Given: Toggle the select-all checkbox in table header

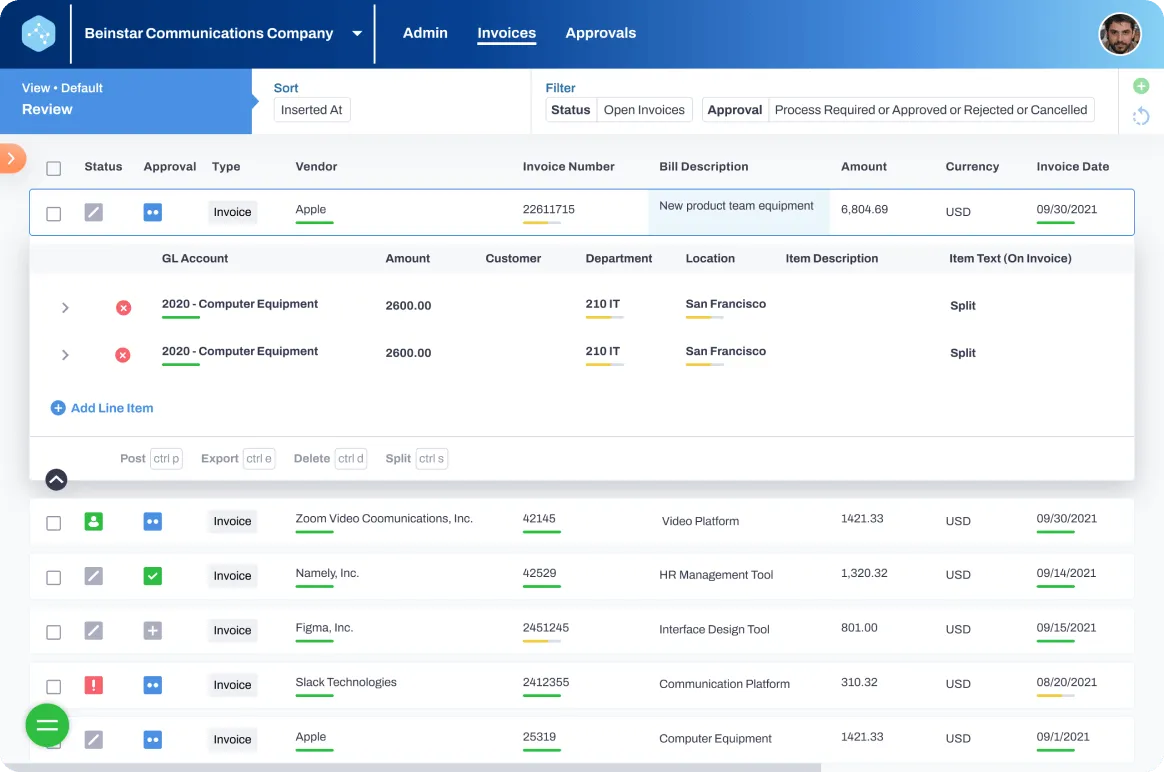Looking at the screenshot, I should 54,168.
